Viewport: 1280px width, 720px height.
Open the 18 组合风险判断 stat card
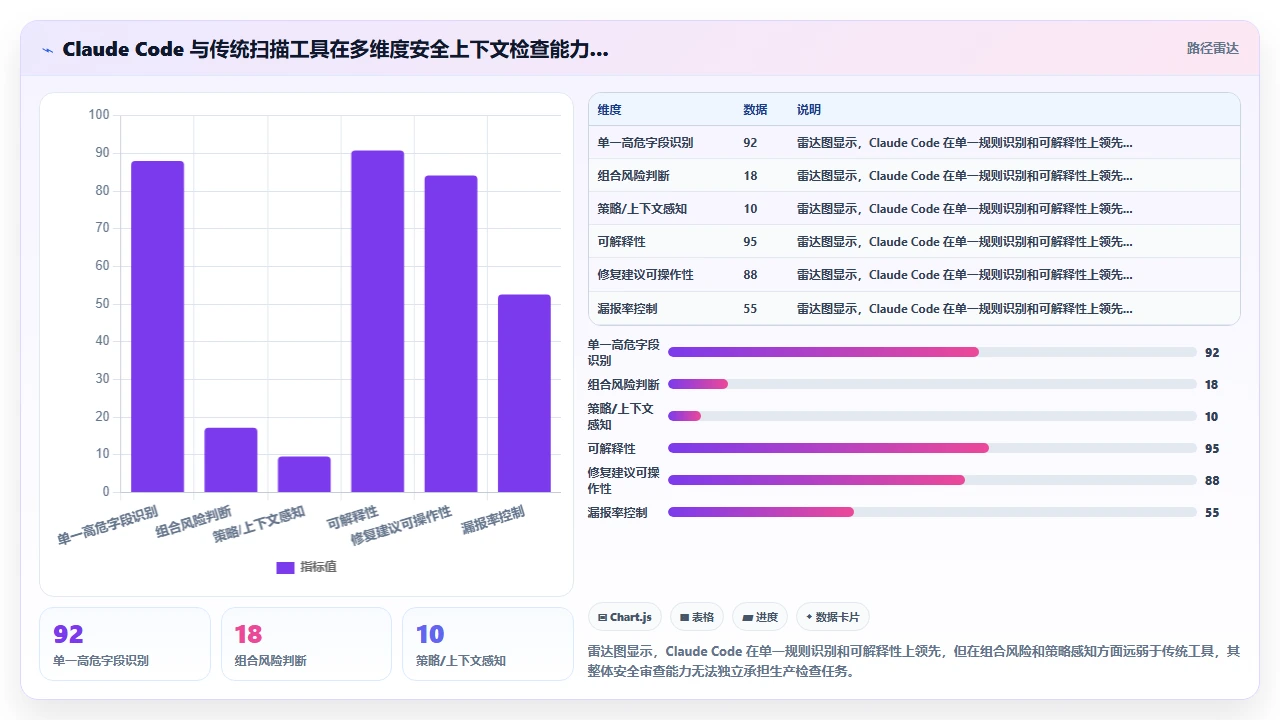tap(306, 644)
